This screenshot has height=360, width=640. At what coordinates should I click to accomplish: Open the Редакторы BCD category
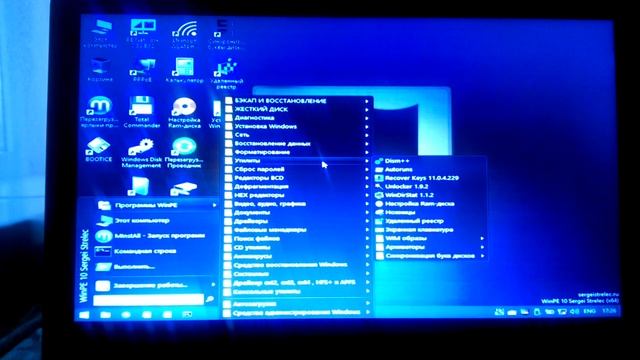[298, 178]
